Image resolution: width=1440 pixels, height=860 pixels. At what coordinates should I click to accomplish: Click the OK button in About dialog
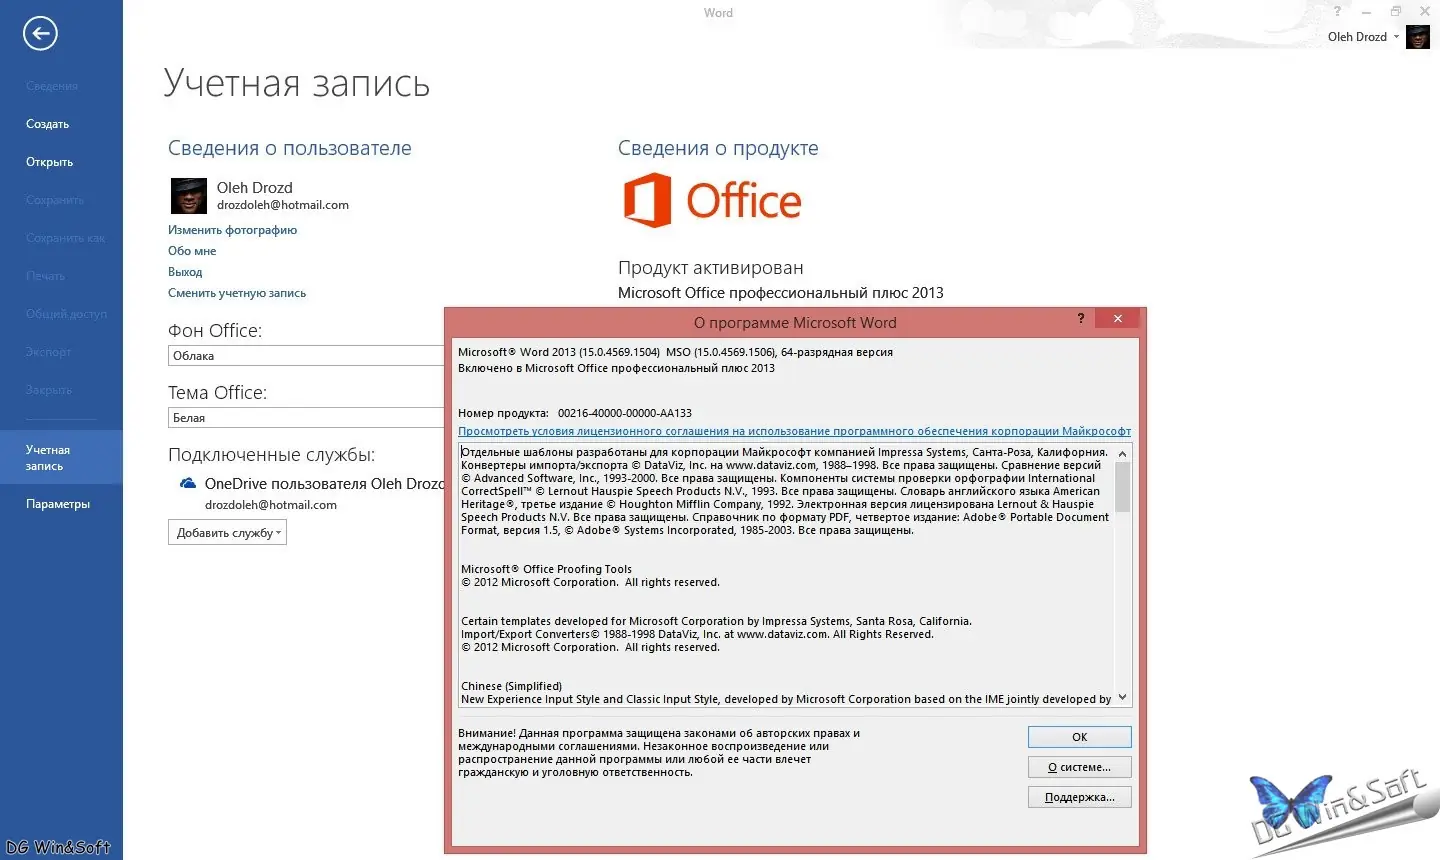pyautogui.click(x=1079, y=737)
